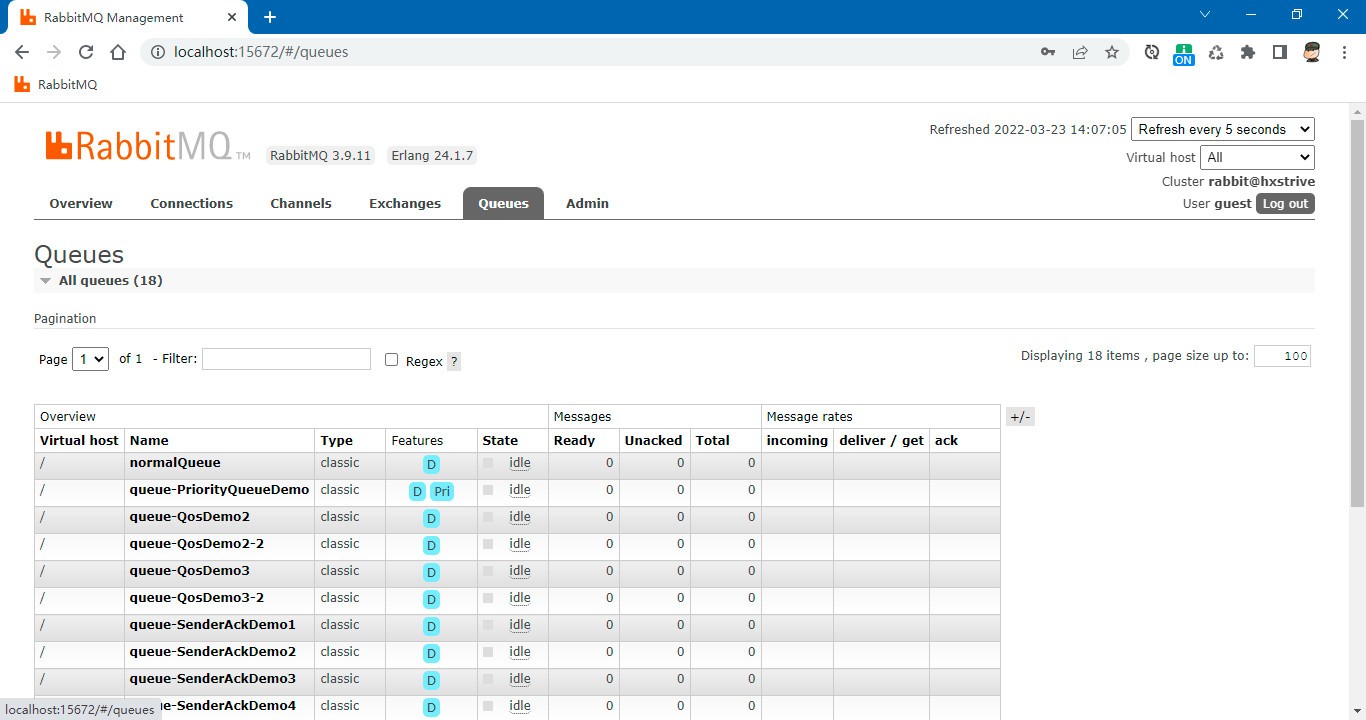This screenshot has width=1366, height=720.
Task: Open the queue-SenderAckDemo1 link
Action: point(212,625)
